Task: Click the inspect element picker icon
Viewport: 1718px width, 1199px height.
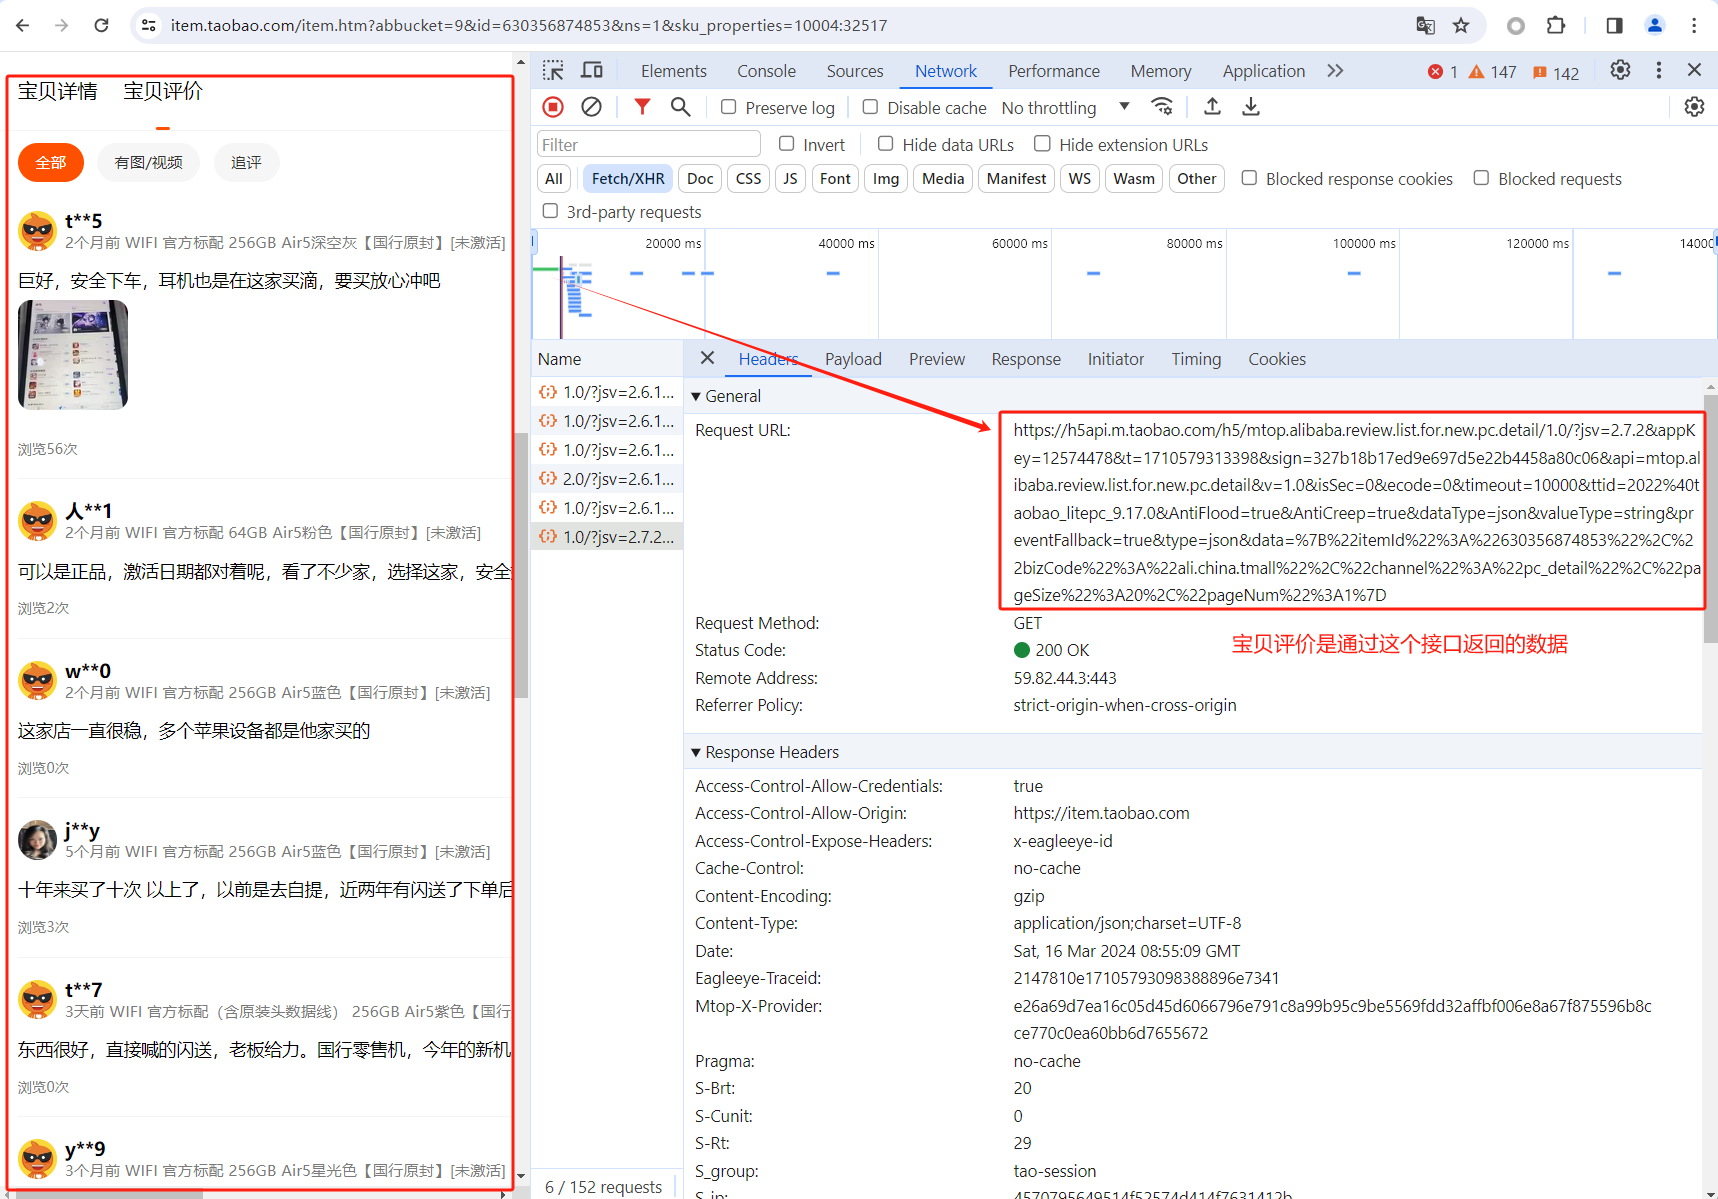Action: [553, 70]
